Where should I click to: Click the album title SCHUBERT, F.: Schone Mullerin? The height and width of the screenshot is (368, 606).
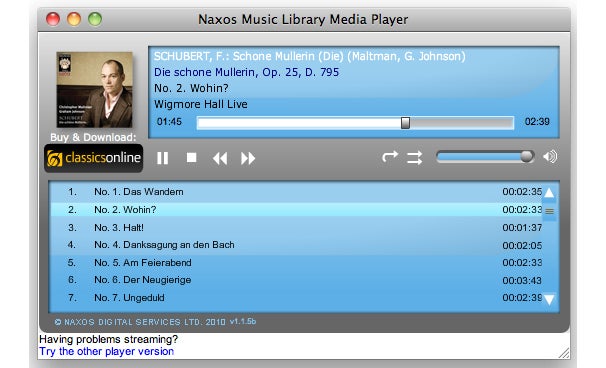(310, 56)
